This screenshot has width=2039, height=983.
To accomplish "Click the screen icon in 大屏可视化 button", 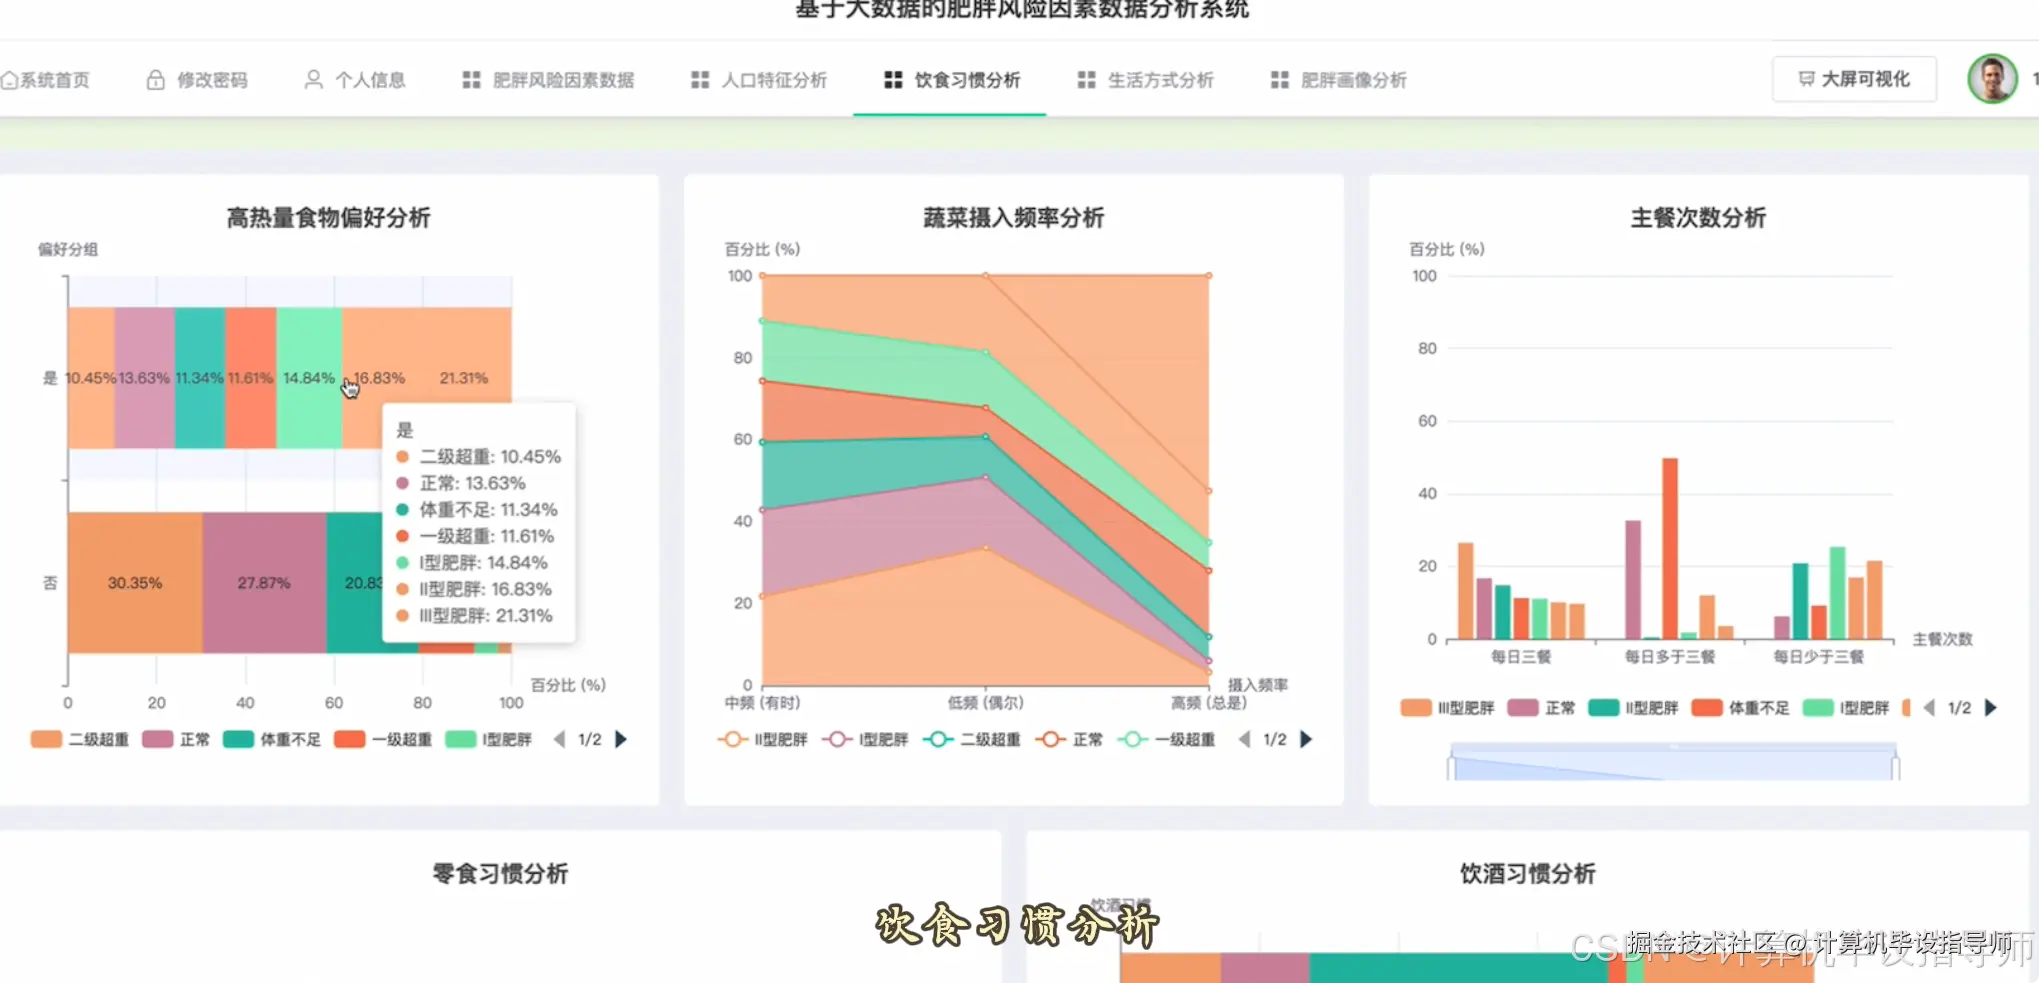I will [x=1806, y=79].
